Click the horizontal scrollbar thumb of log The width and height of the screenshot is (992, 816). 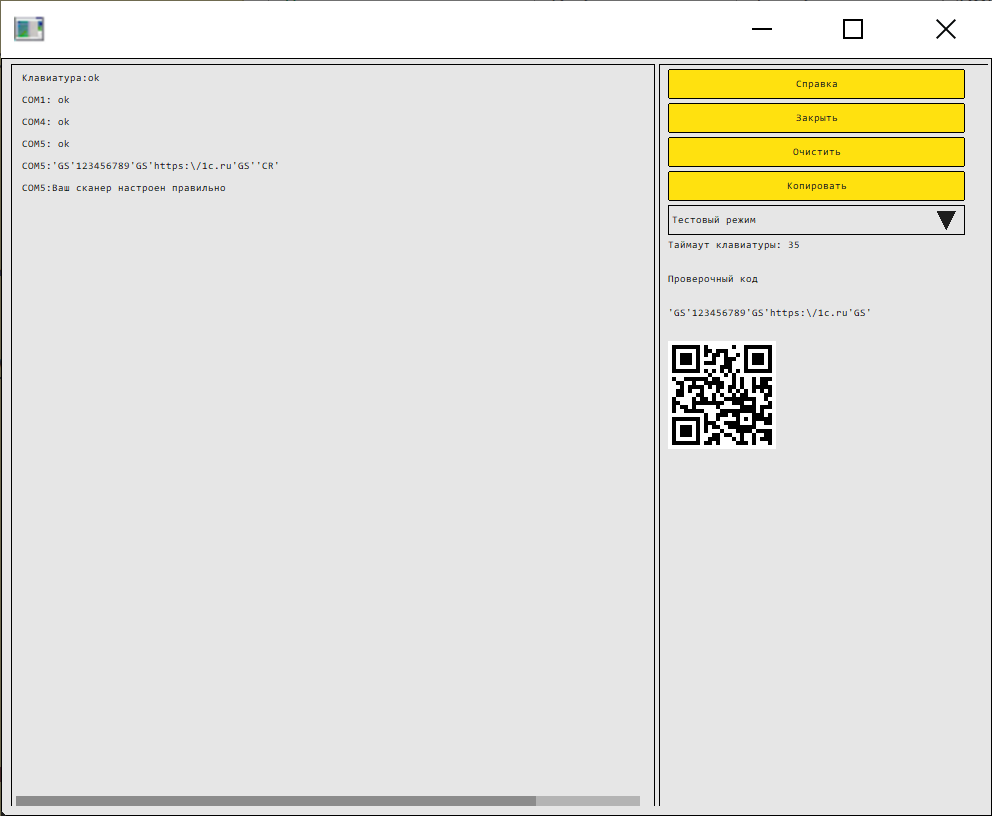[276, 801]
